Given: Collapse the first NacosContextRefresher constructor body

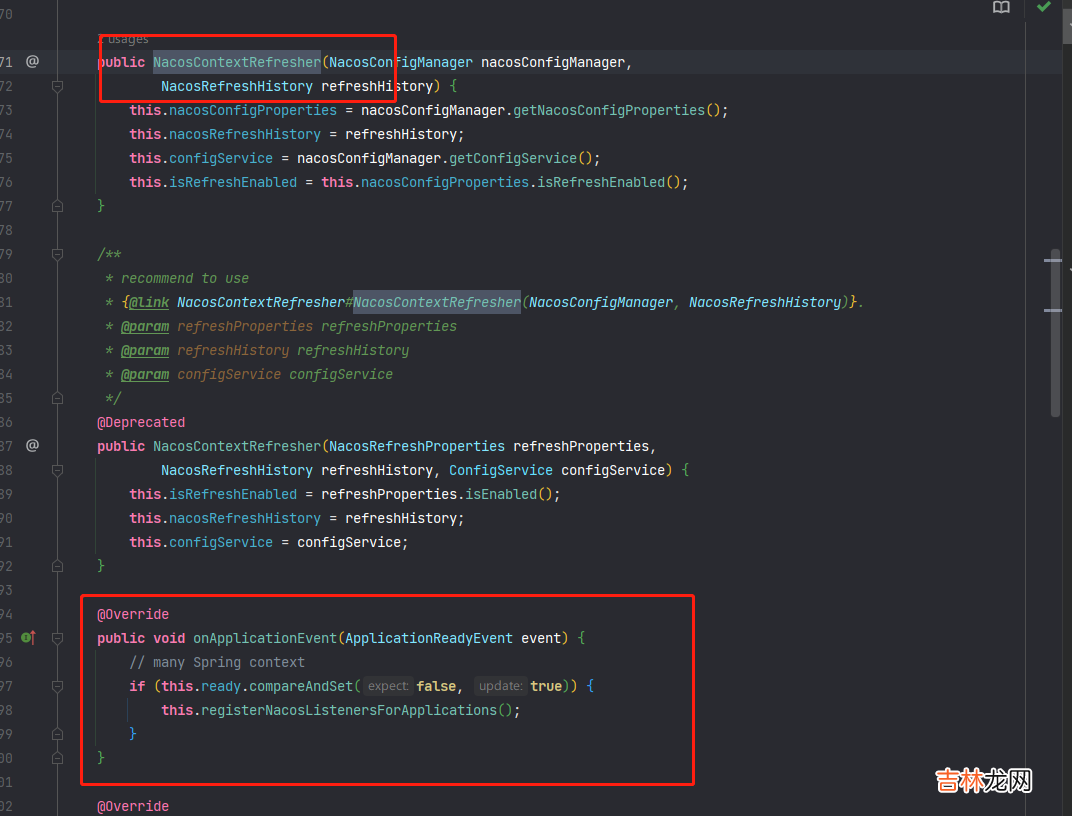Looking at the screenshot, I should click(57, 87).
